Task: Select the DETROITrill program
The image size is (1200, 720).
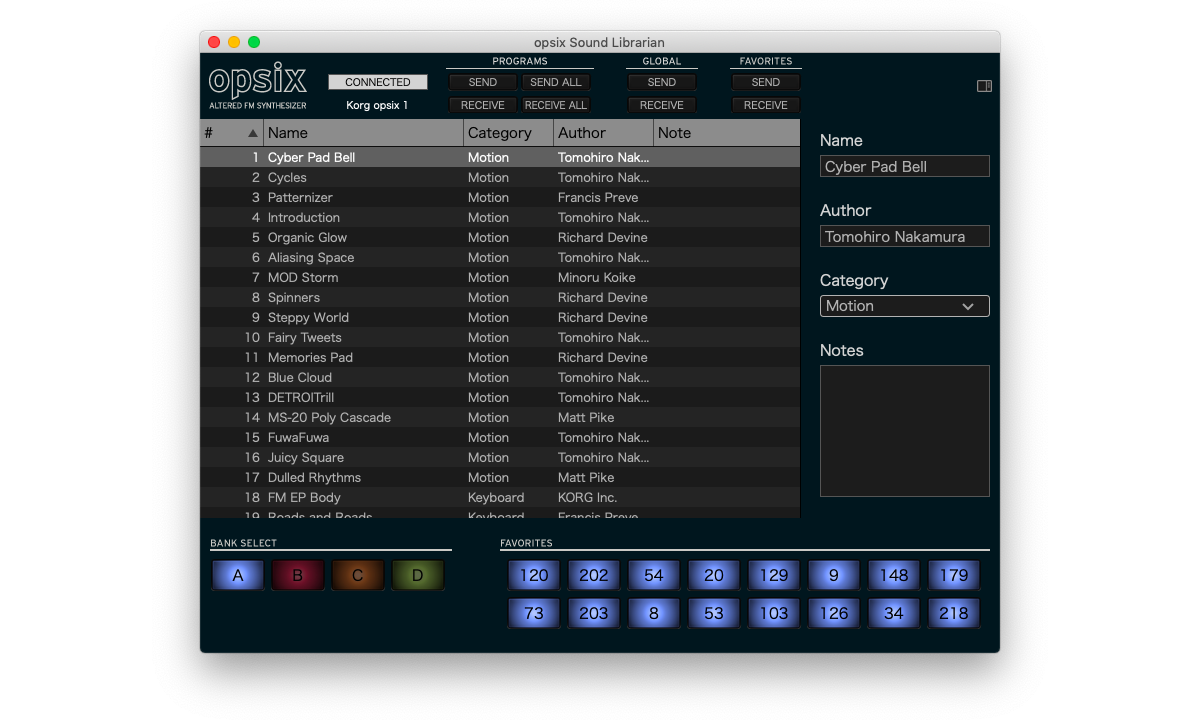Action: (x=500, y=397)
